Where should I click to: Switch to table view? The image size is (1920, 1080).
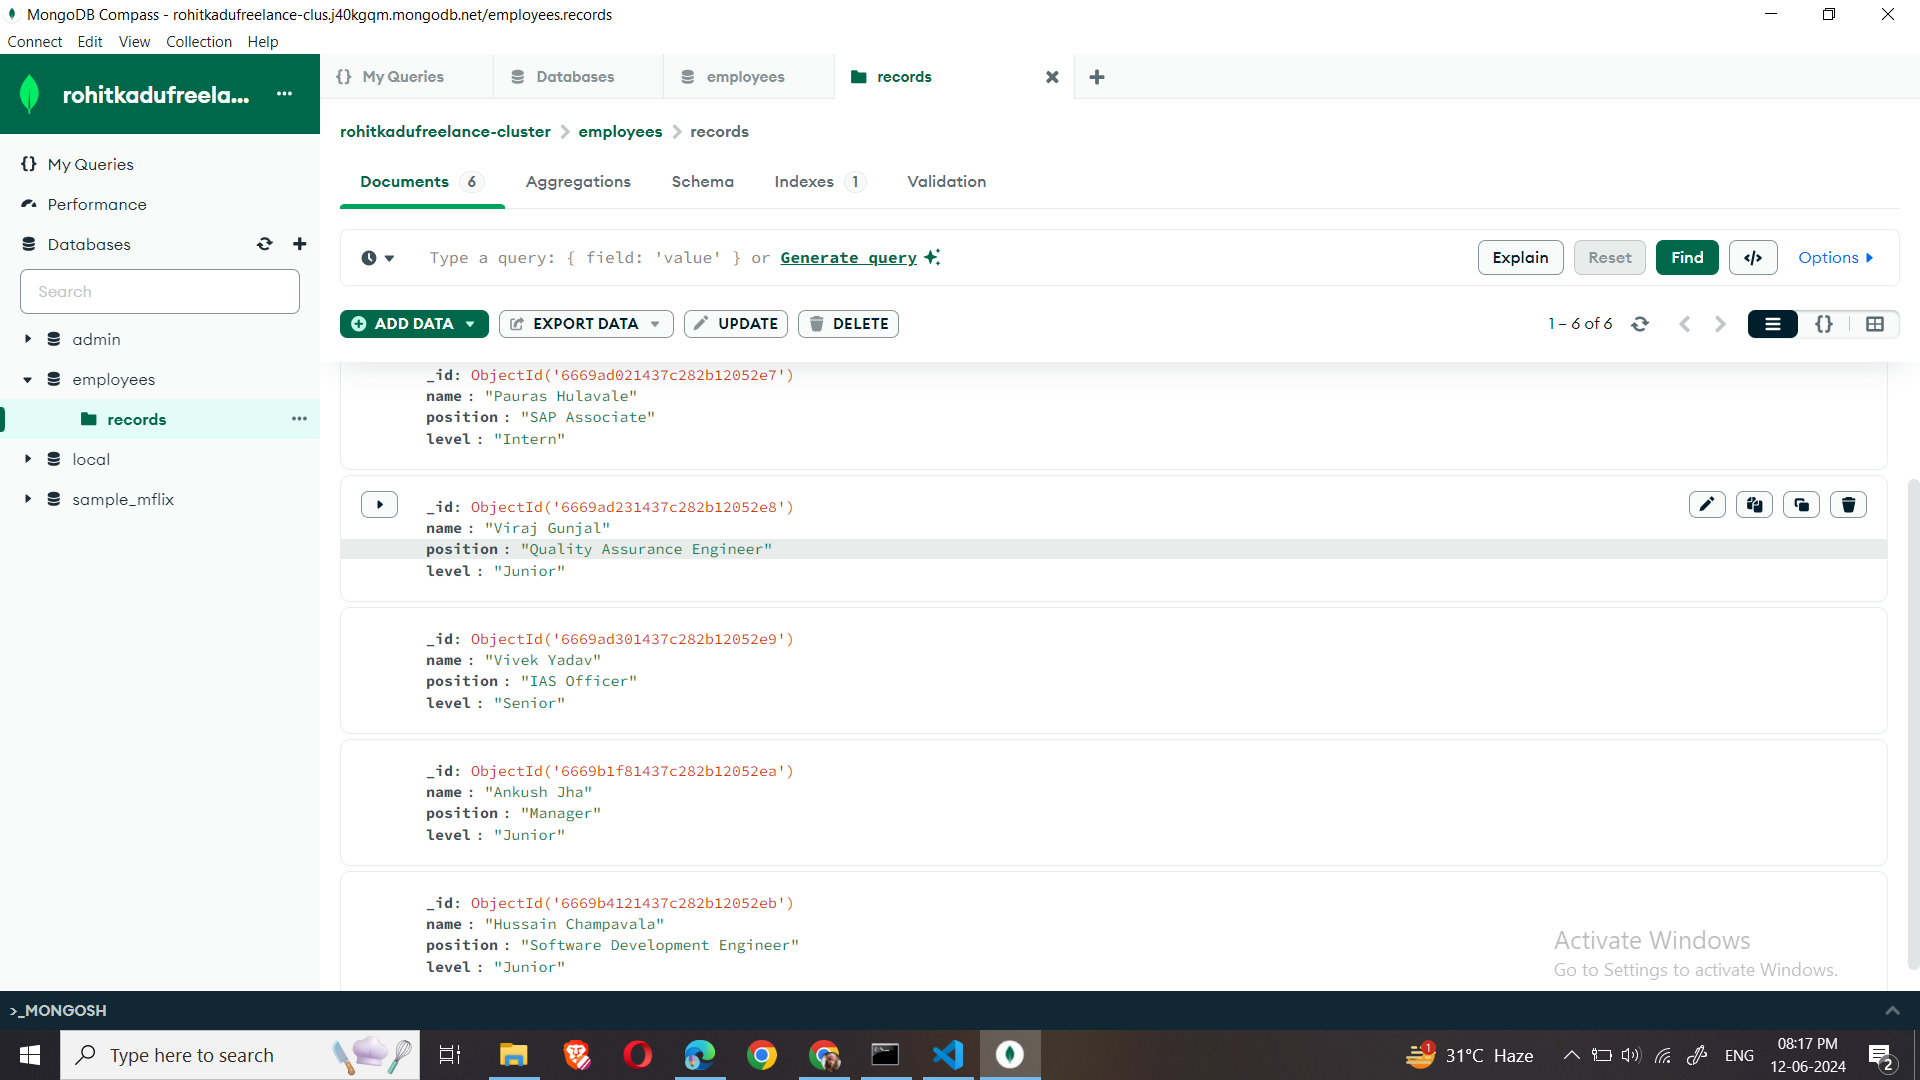click(1875, 324)
